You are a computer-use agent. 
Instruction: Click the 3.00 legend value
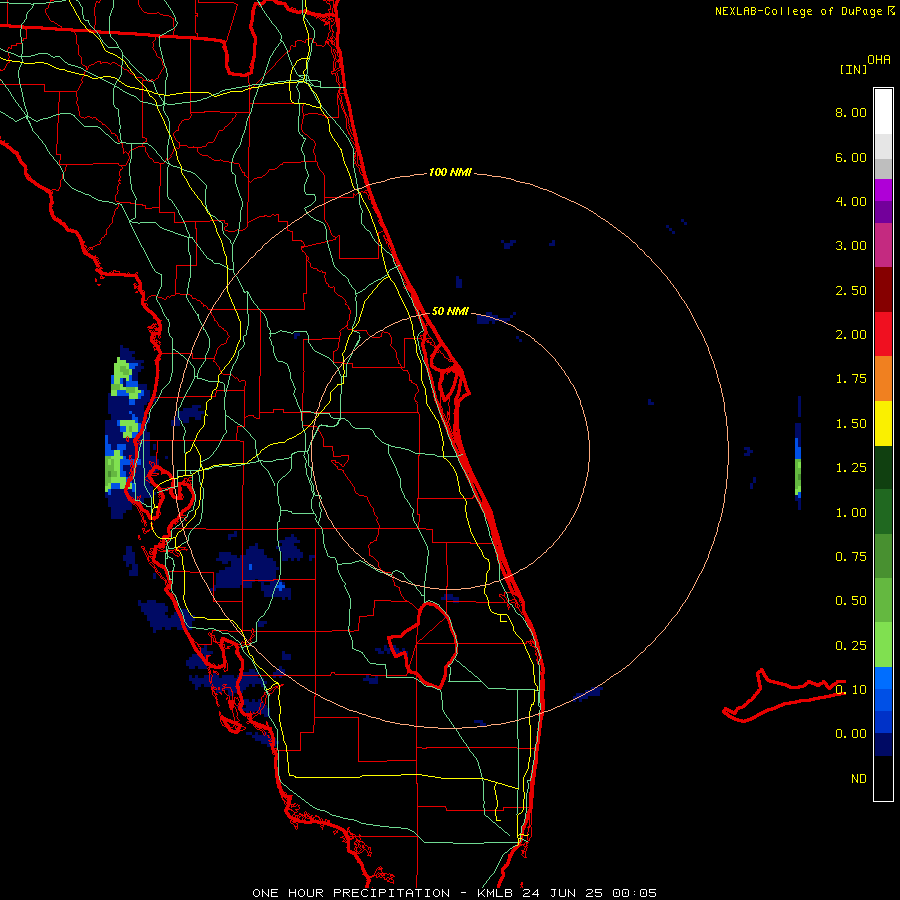pyautogui.click(x=851, y=246)
